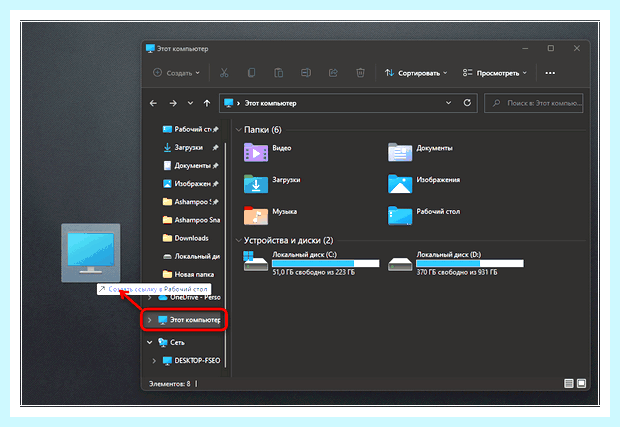Click the Paste clipboard icon
The width and height of the screenshot is (620, 427).
coord(278,73)
